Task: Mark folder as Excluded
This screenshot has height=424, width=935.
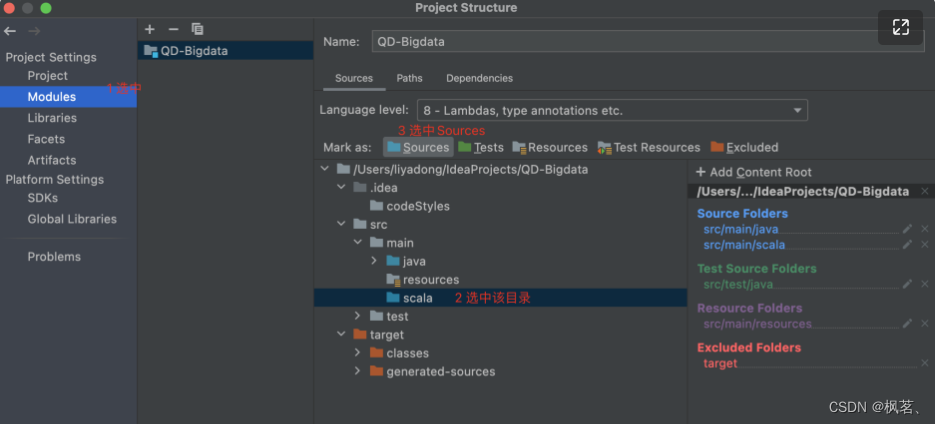Action: click(x=744, y=147)
